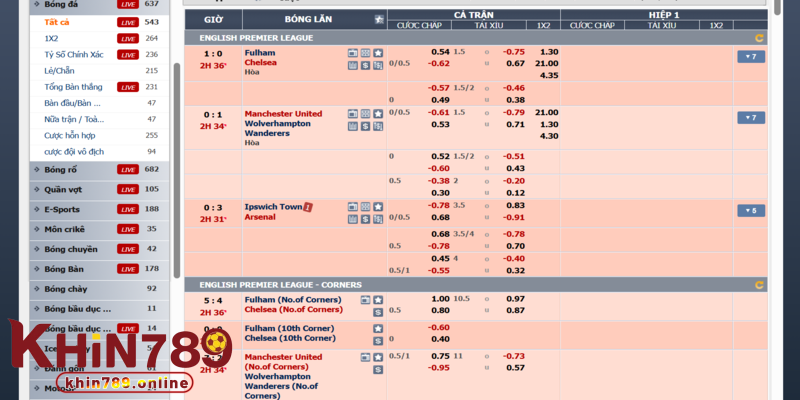Open score details icon for Fulham vs Chelsea
This screenshot has height=400, width=800.
coord(378,65)
